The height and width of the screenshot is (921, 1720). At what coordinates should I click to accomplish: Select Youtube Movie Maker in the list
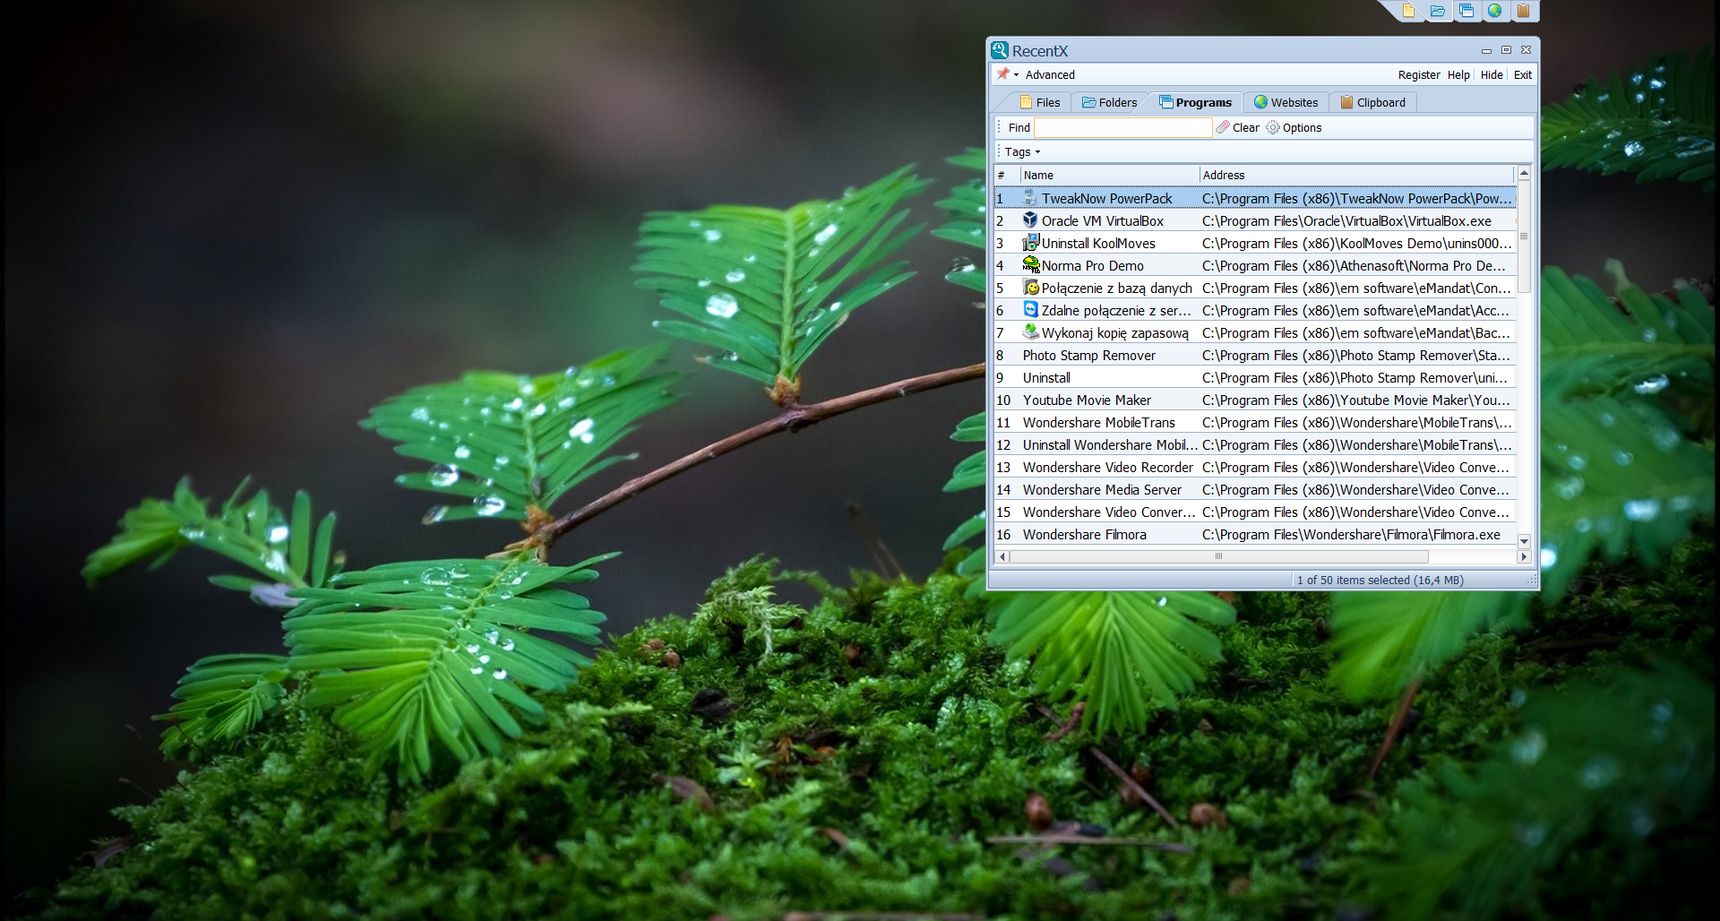tap(1255, 400)
